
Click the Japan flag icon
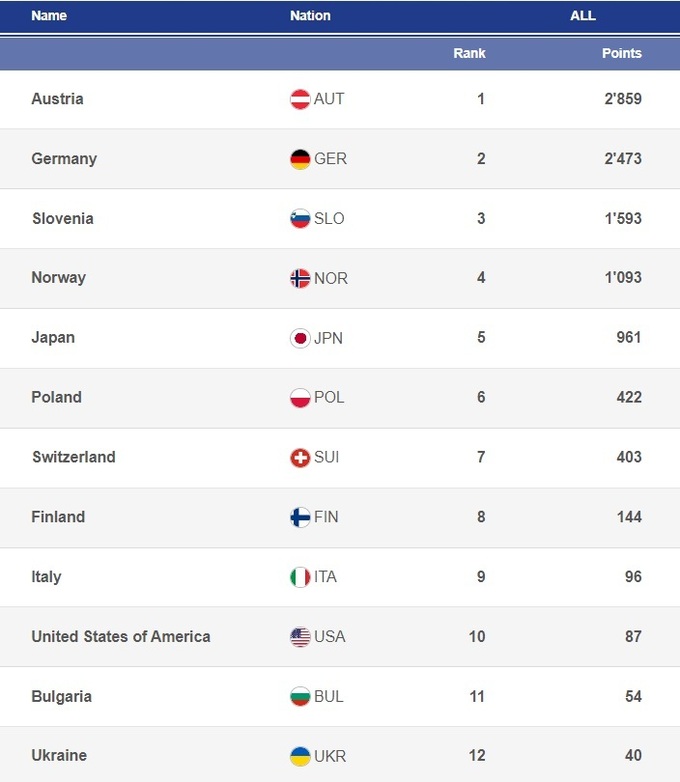pyautogui.click(x=300, y=338)
